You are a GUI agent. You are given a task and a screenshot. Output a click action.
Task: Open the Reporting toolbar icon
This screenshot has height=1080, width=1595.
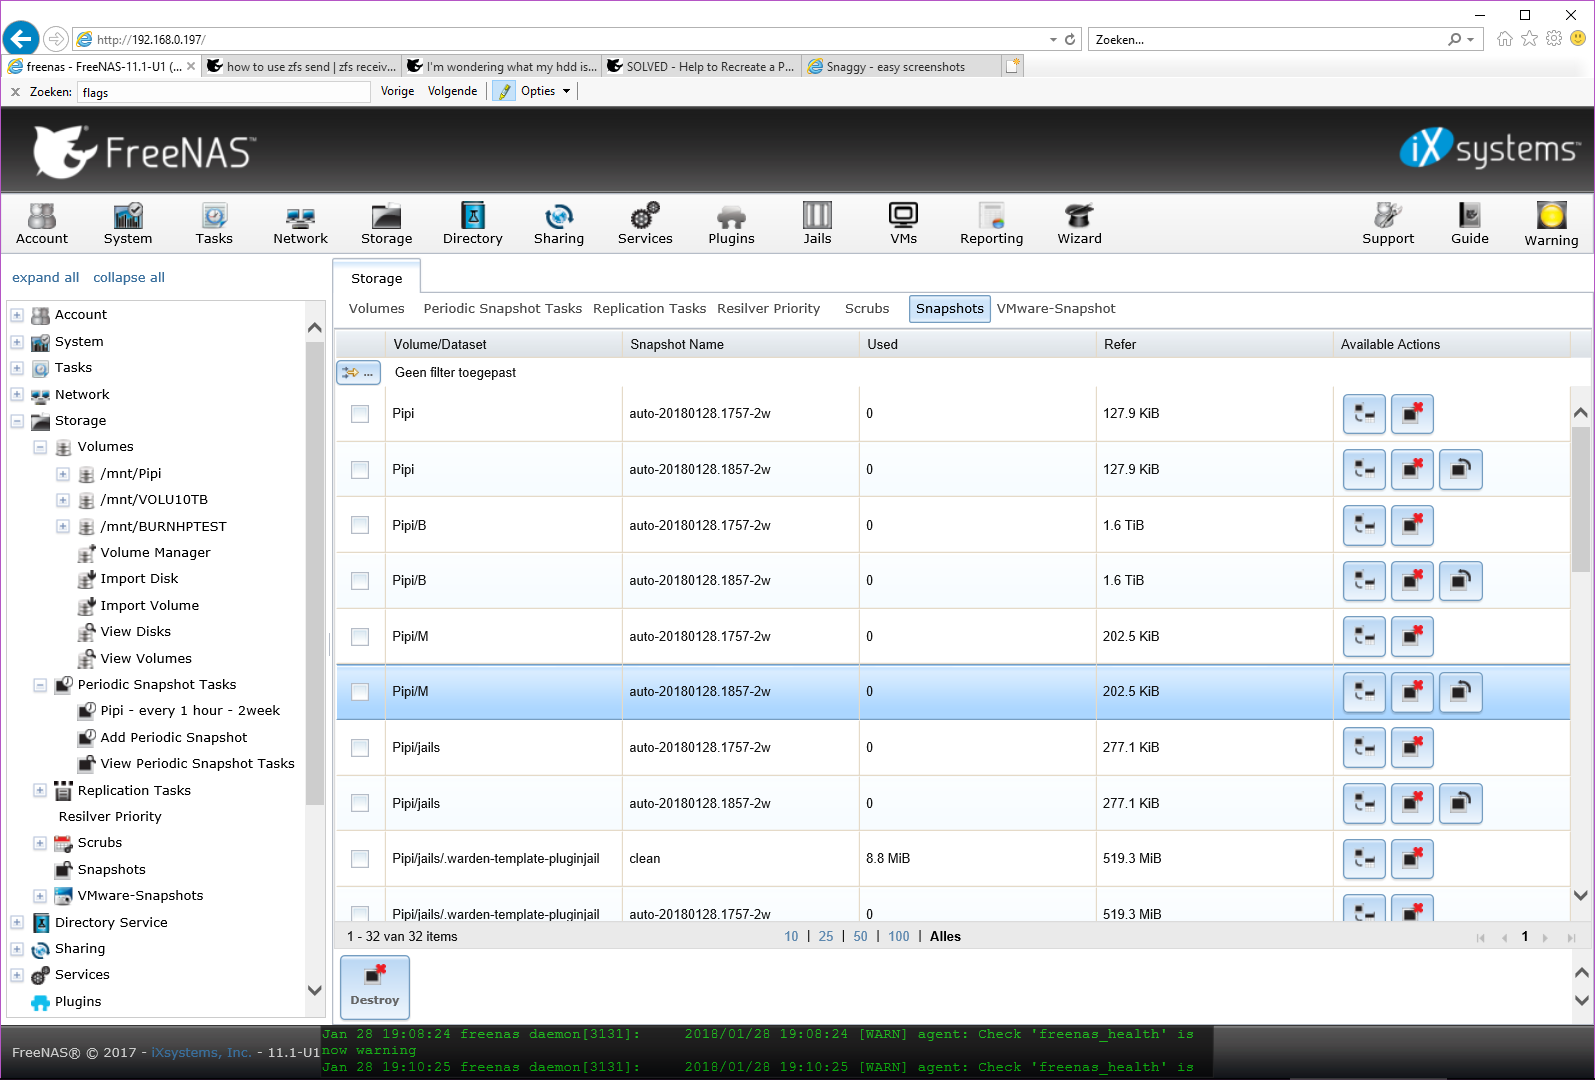pyautogui.click(x=991, y=224)
